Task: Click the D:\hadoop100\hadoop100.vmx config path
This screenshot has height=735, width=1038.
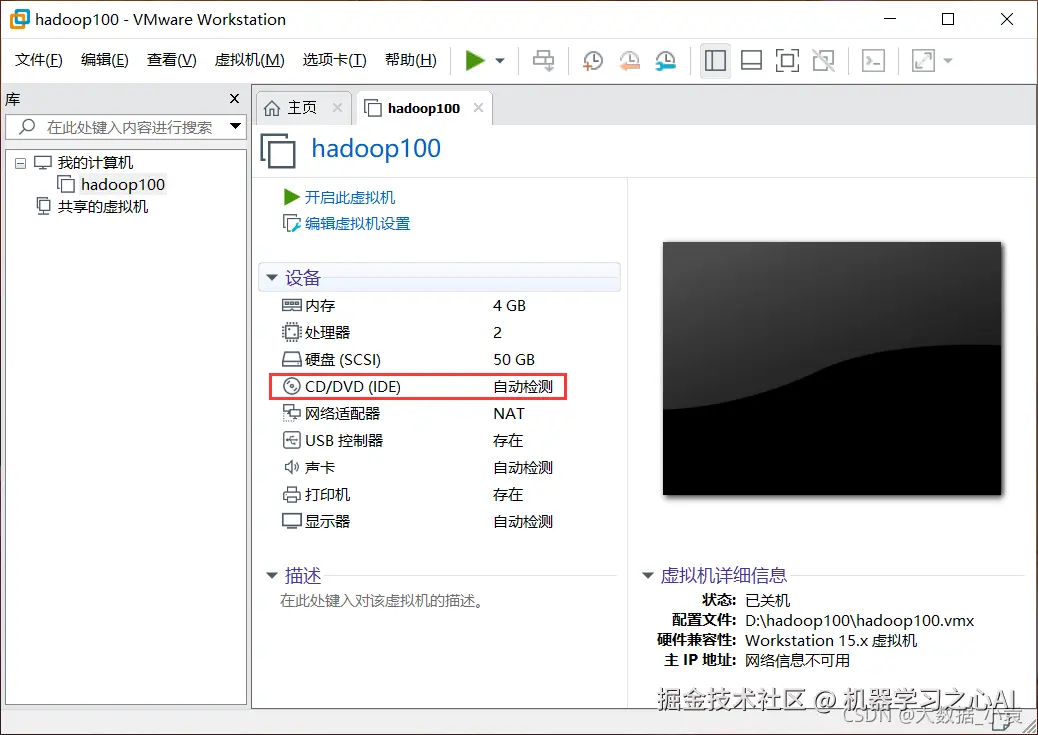Action: point(859,620)
